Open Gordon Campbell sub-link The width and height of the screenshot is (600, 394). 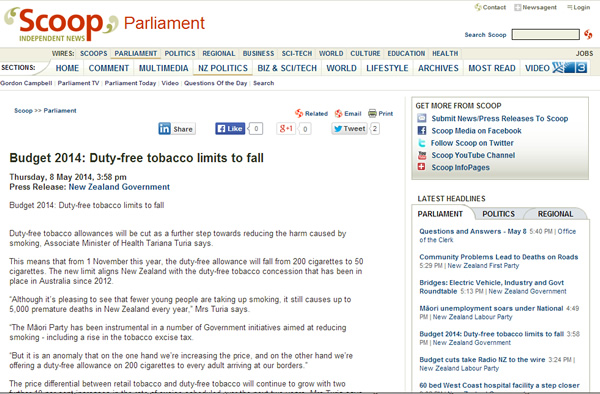coord(26,83)
